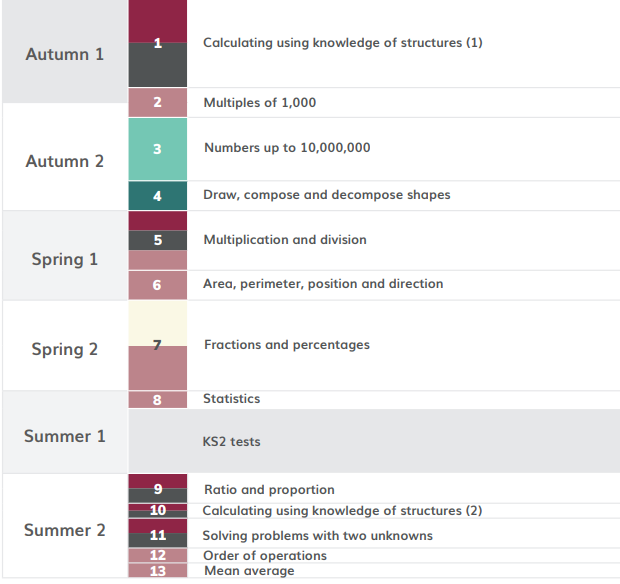The width and height of the screenshot is (620, 584).
Task: Select the "Autumn 1" term label
Action: click(65, 54)
